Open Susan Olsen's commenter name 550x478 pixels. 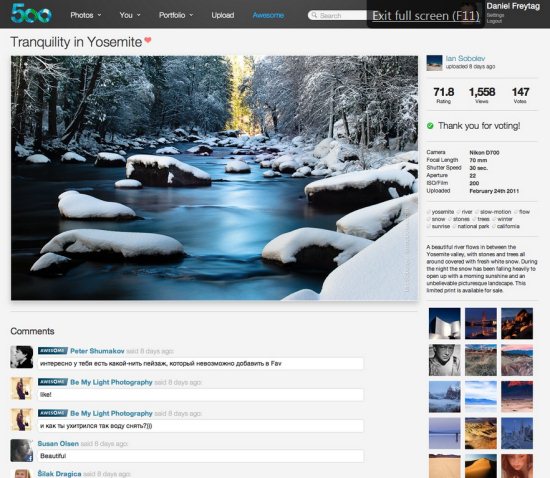(58, 444)
